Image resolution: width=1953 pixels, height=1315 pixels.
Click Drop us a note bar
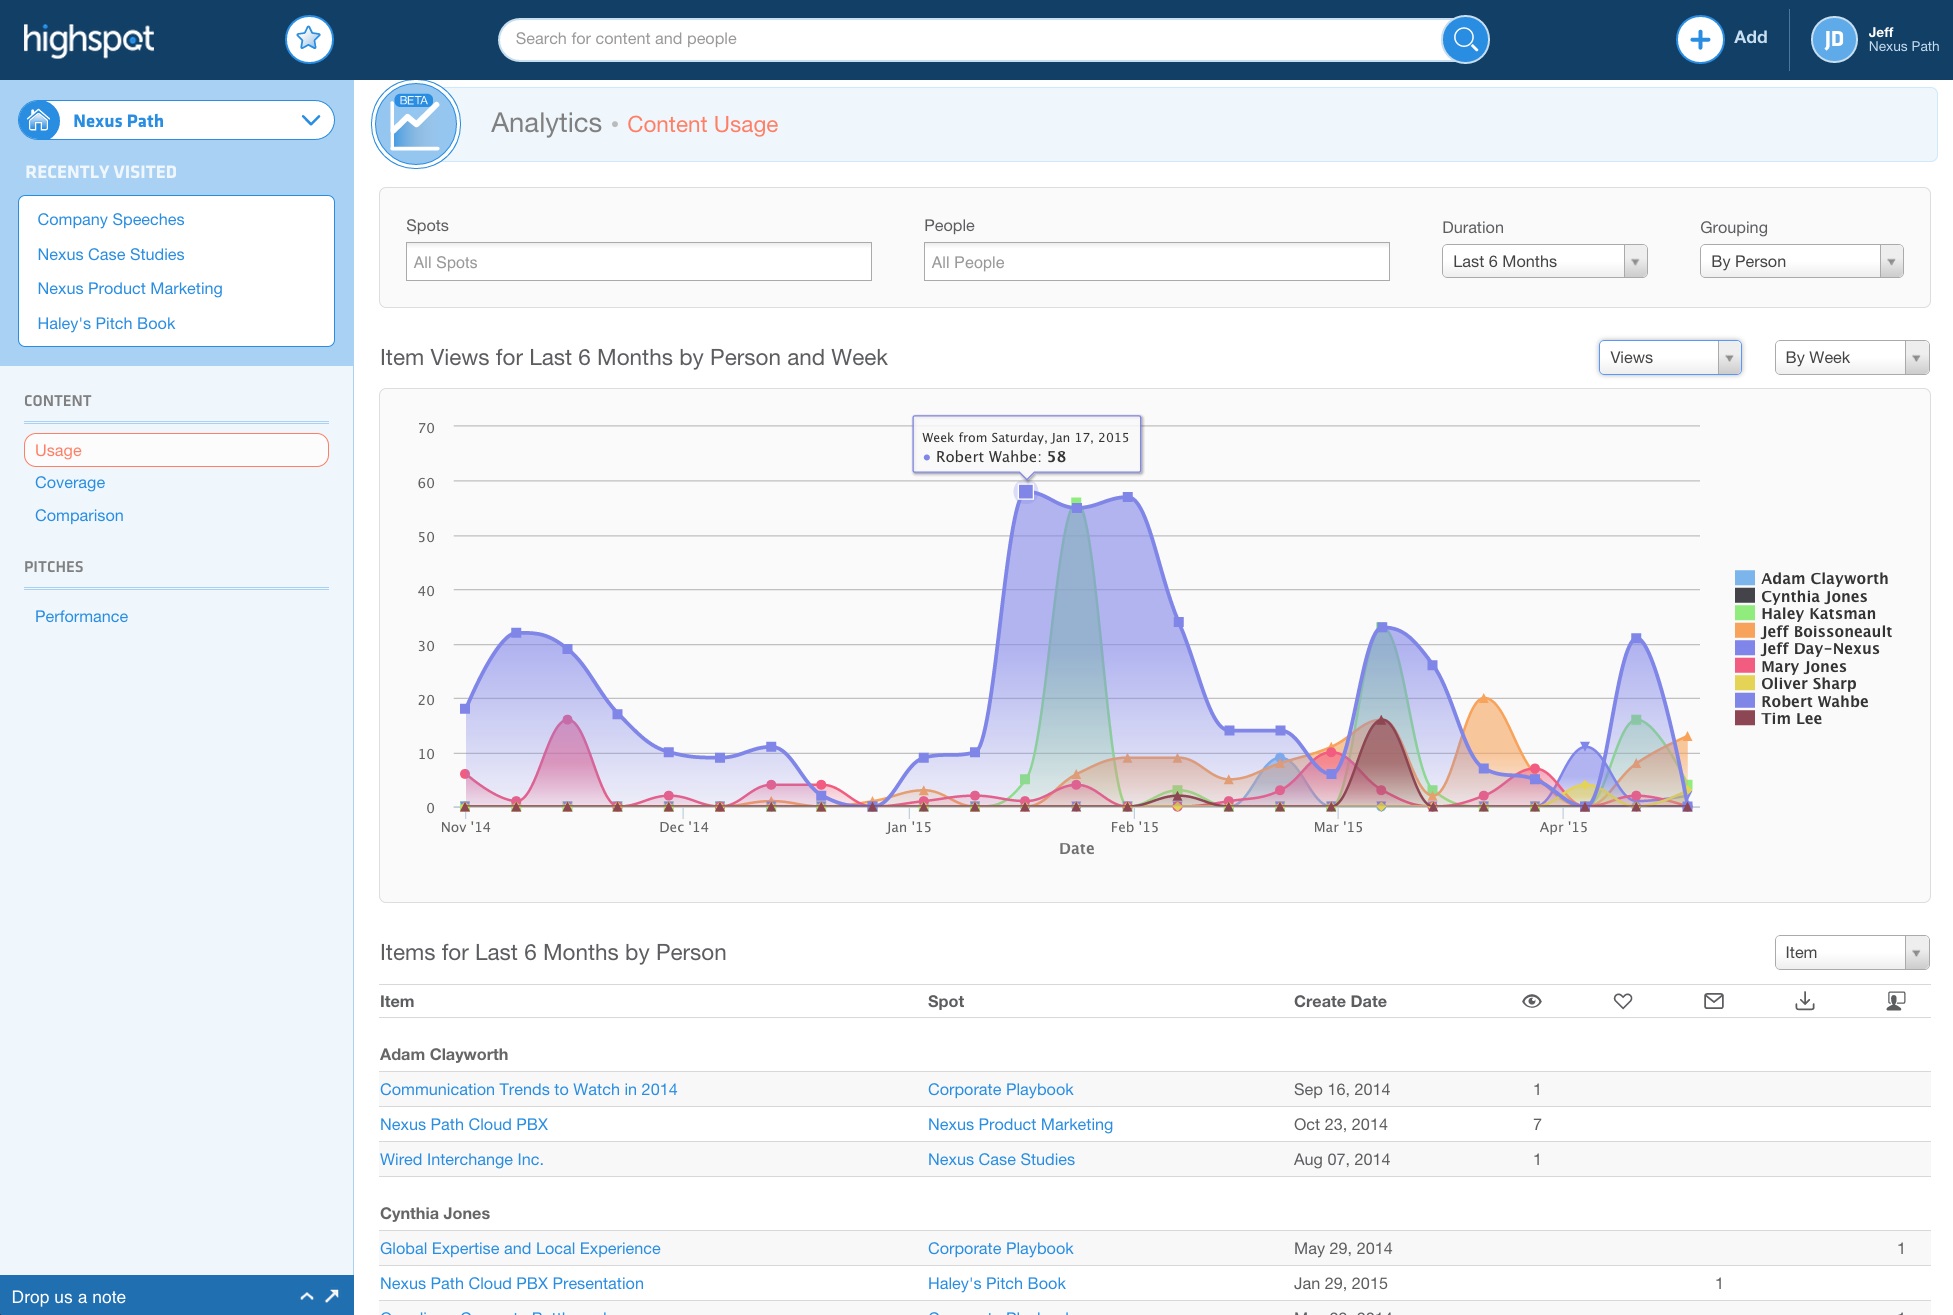click(177, 1295)
